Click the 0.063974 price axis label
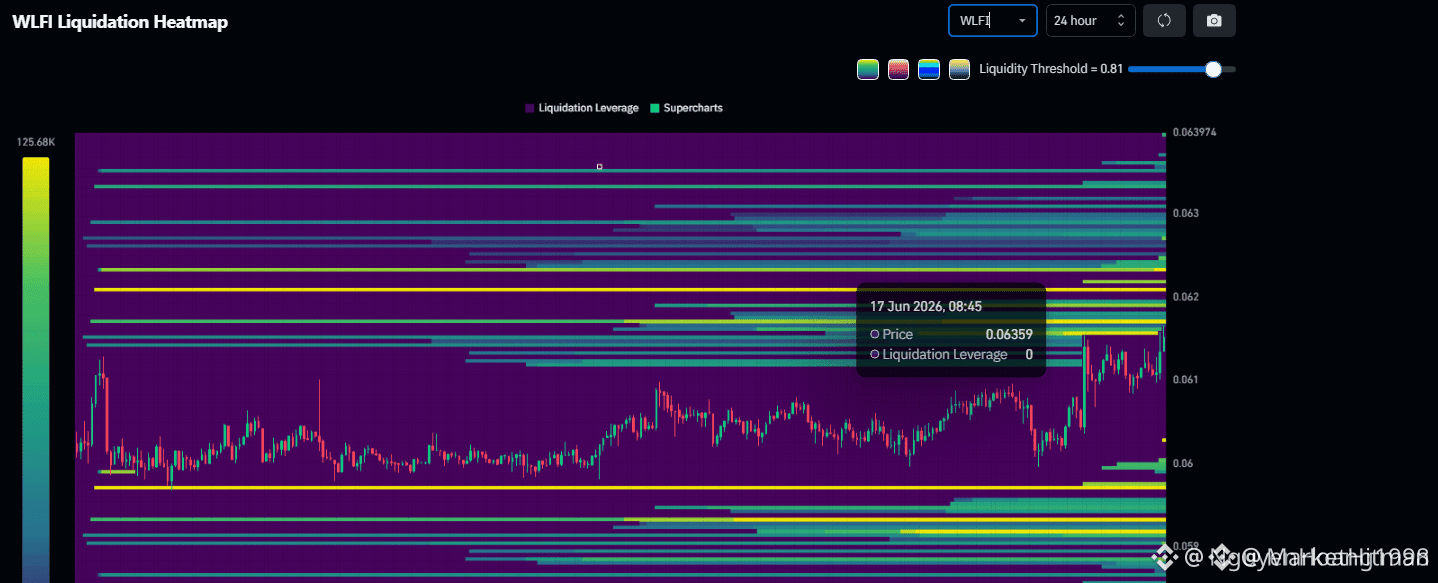This screenshot has height=583, width=1438. pyautogui.click(x=1194, y=132)
